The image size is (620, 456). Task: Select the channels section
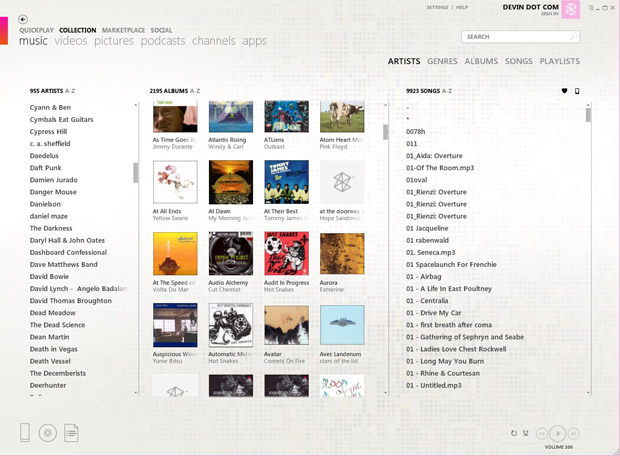(x=214, y=41)
